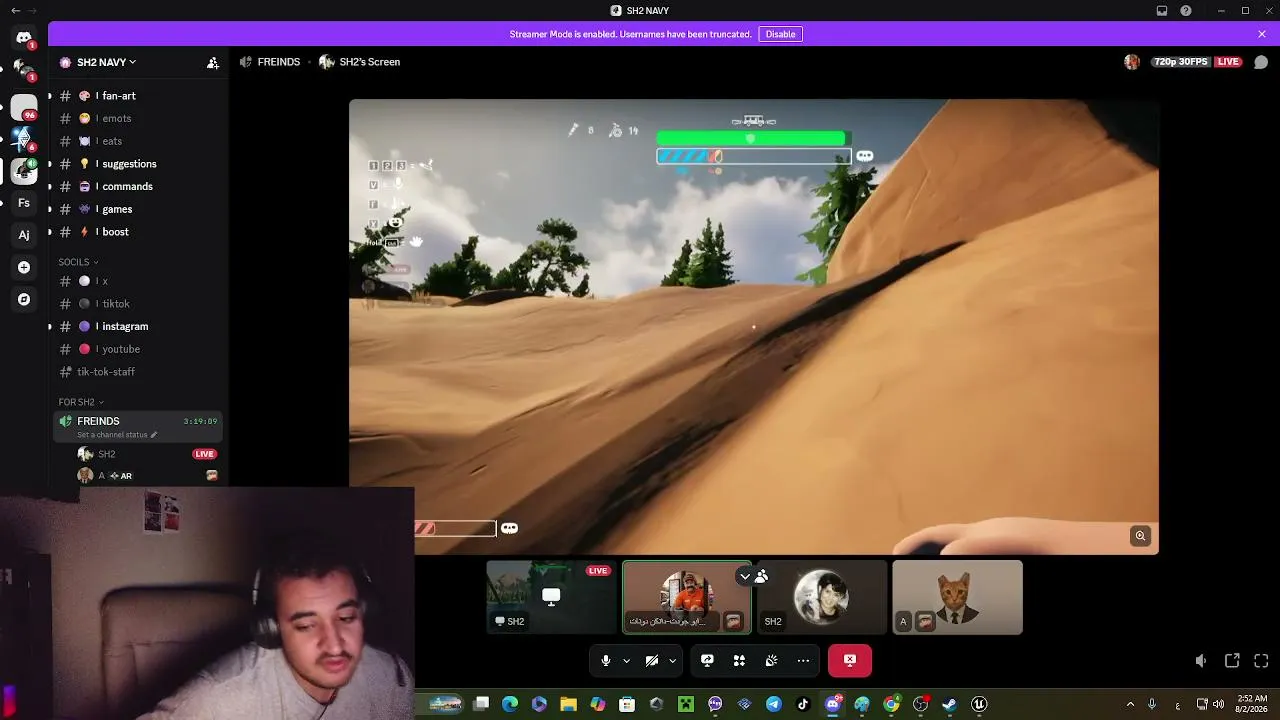Open Microsoft Edge from the taskbar
The image size is (1280, 720).
point(510,704)
